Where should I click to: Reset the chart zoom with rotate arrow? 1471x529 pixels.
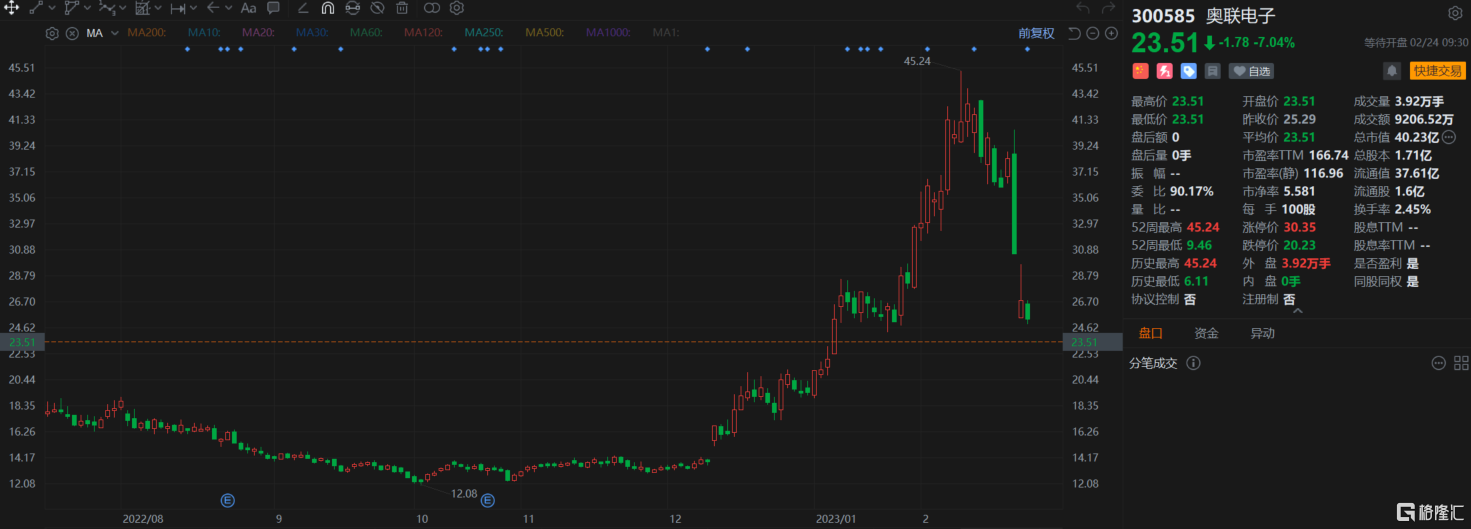tap(1074, 33)
